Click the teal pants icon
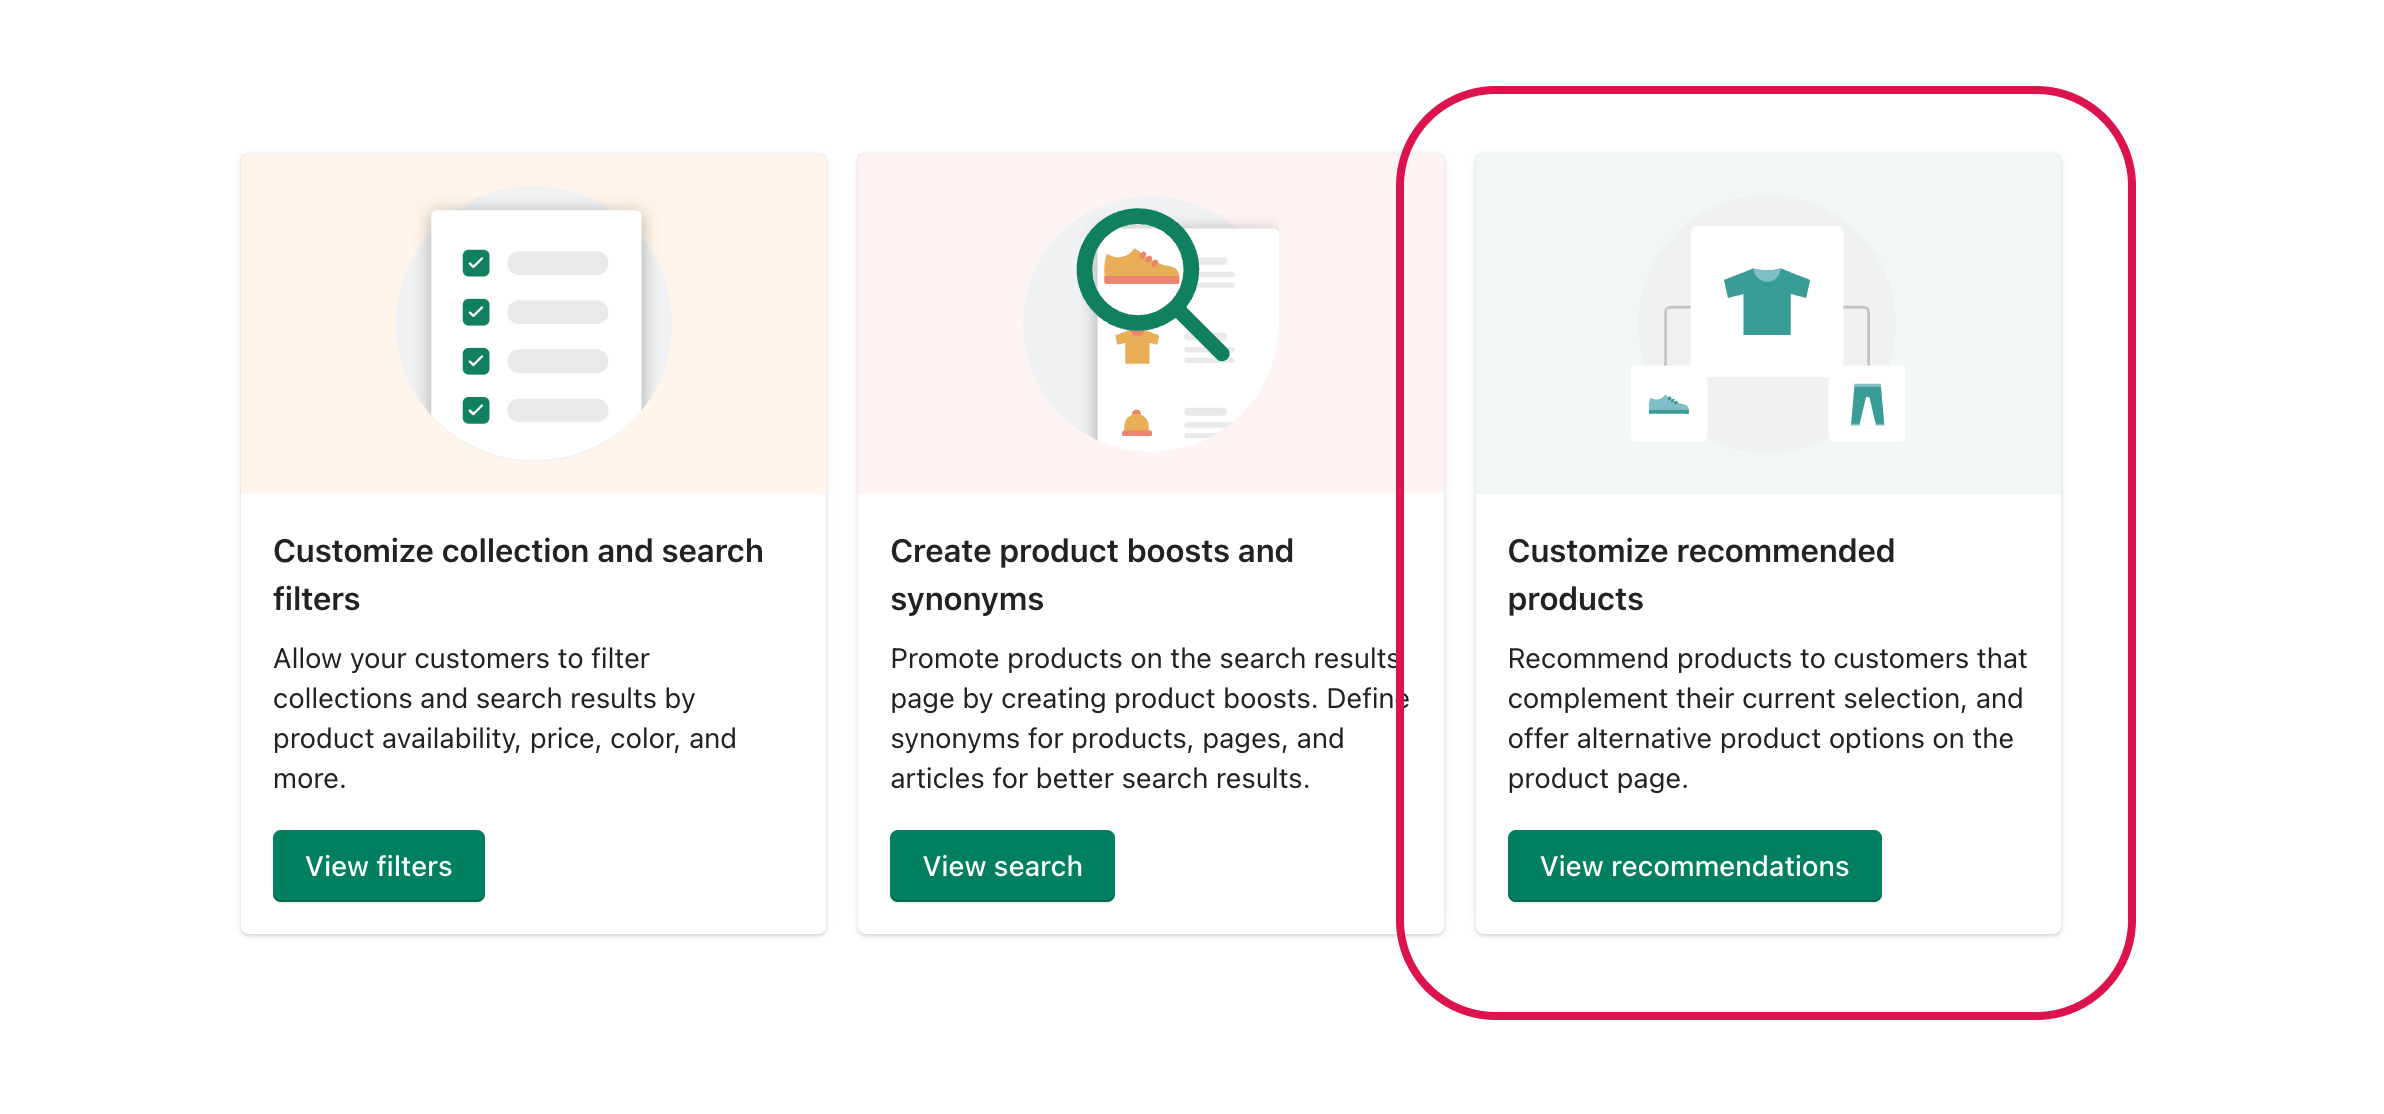Image resolution: width=2384 pixels, height=1114 pixels. pos(1867,404)
